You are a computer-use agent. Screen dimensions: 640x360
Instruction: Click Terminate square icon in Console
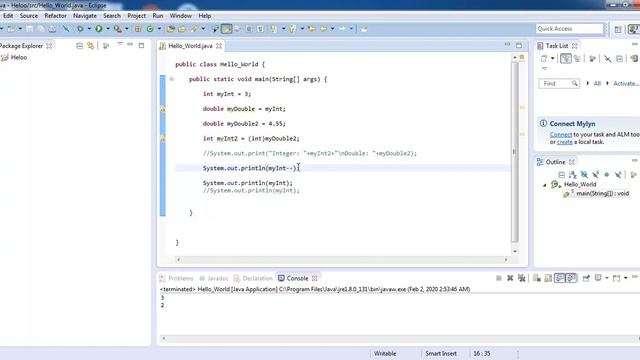coord(499,278)
